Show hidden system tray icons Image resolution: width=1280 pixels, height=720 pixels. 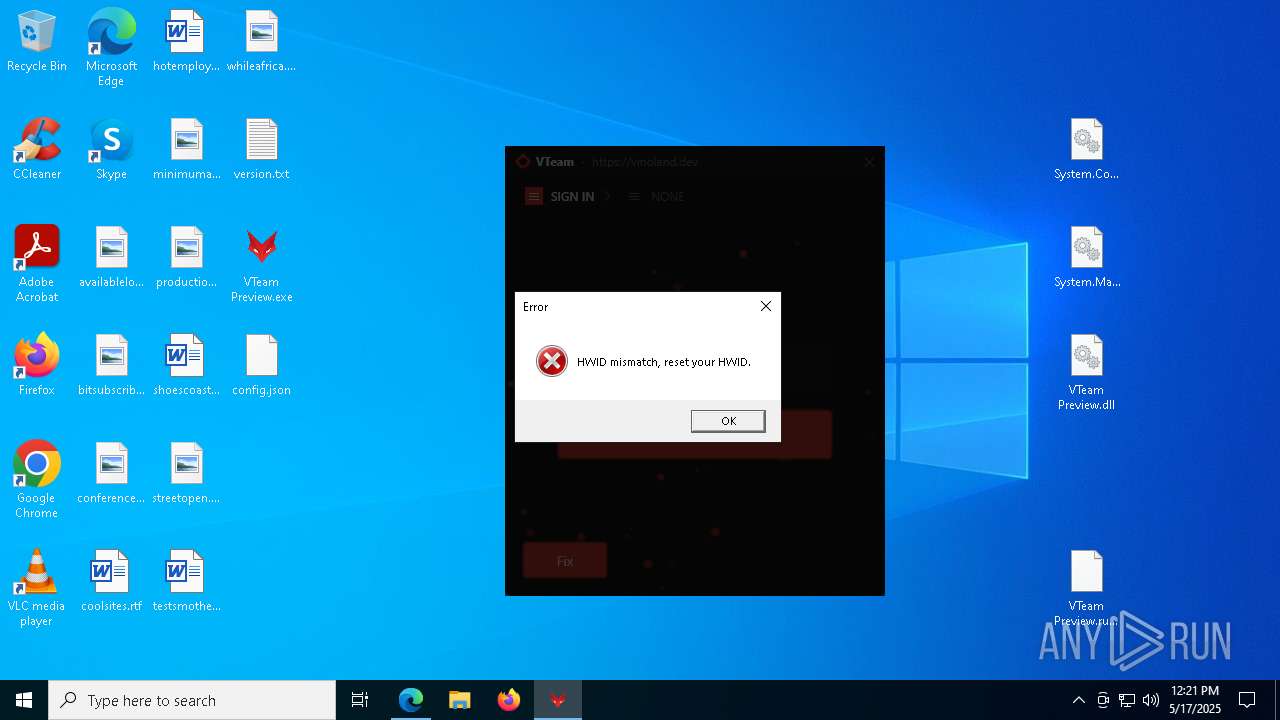click(1078, 700)
